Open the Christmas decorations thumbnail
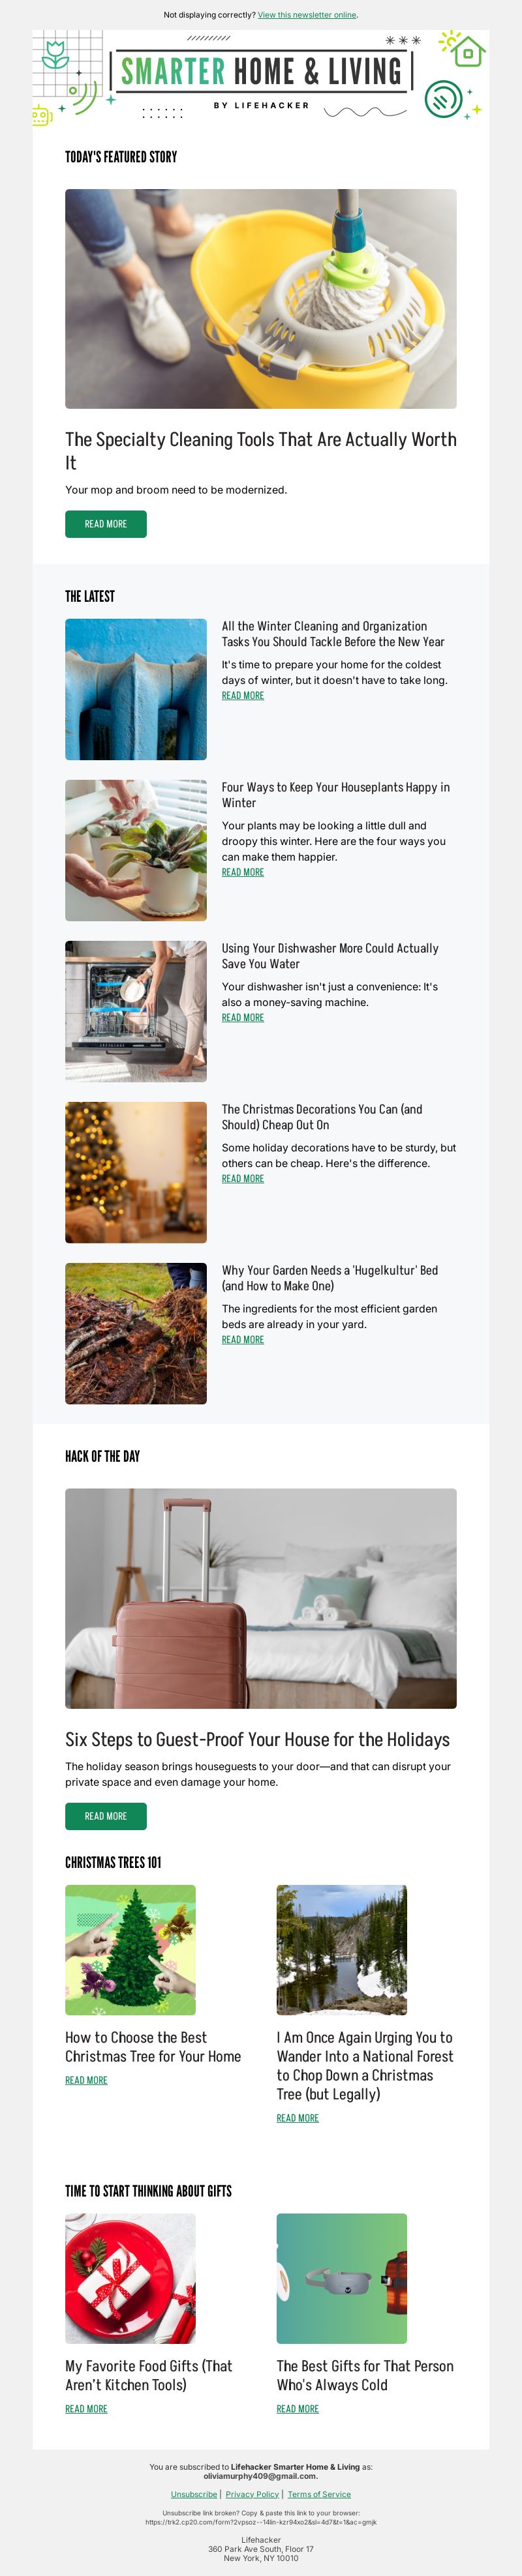 (136, 1172)
